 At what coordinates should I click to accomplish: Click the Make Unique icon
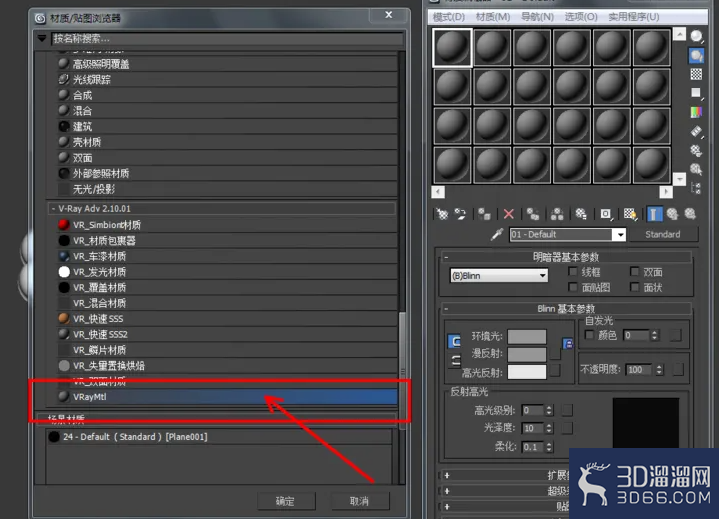tap(557, 214)
